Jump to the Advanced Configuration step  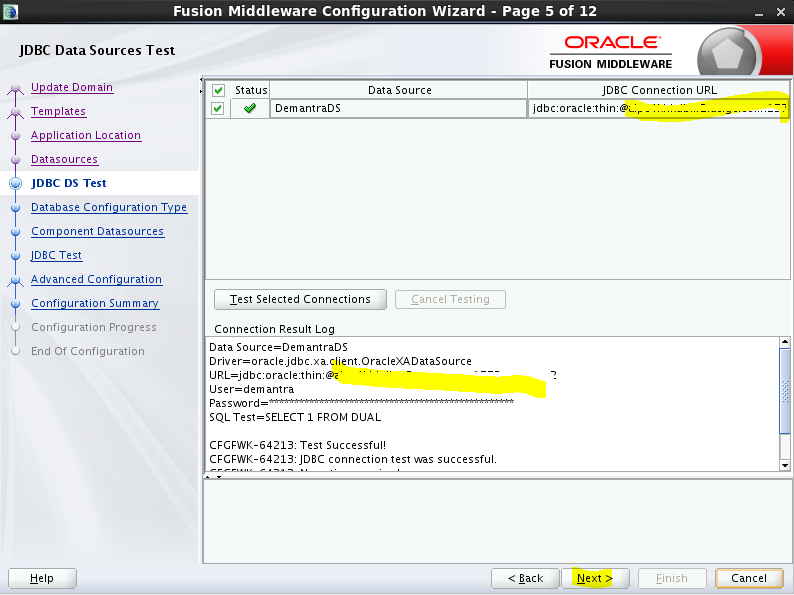pyautogui.click(x=96, y=280)
